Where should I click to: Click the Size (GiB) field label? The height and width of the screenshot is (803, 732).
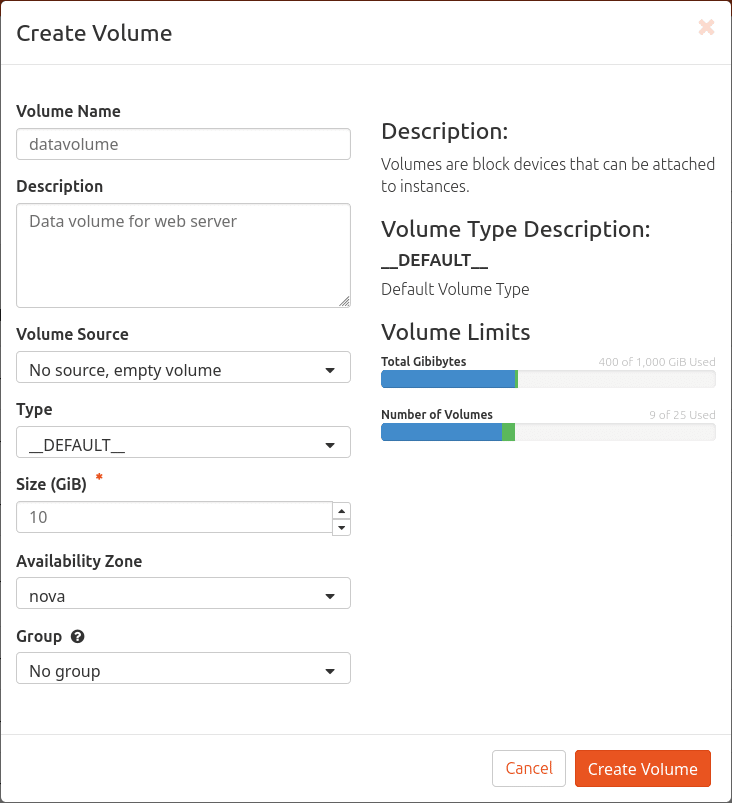coord(52,484)
